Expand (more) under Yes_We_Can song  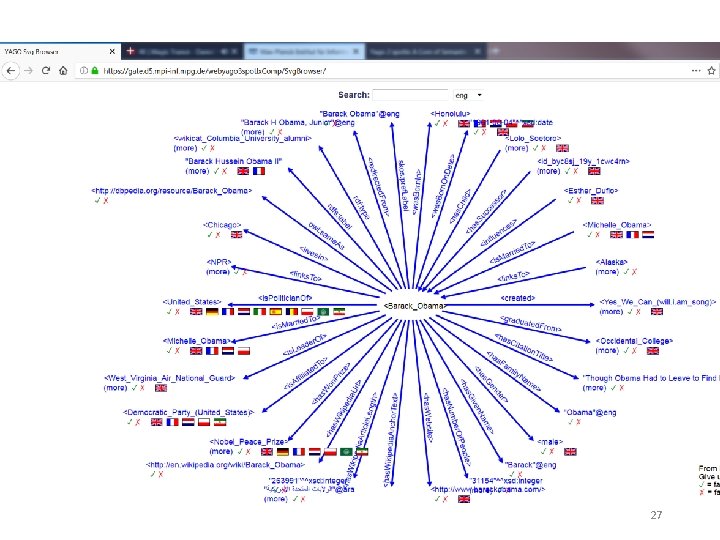(x=611, y=312)
